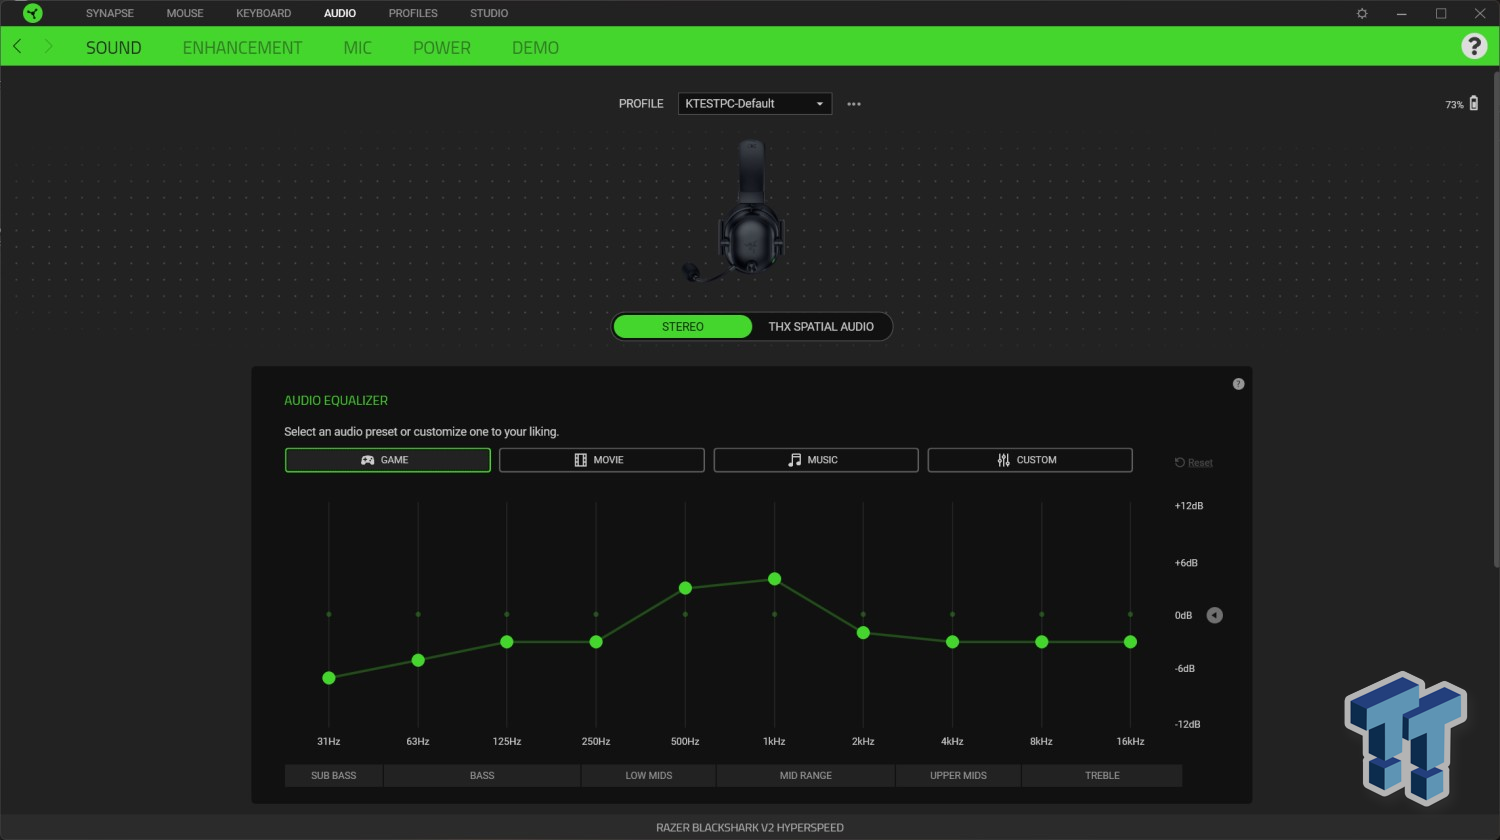Switch to STEREO mode
Image resolution: width=1500 pixels, height=840 pixels.
(x=682, y=327)
